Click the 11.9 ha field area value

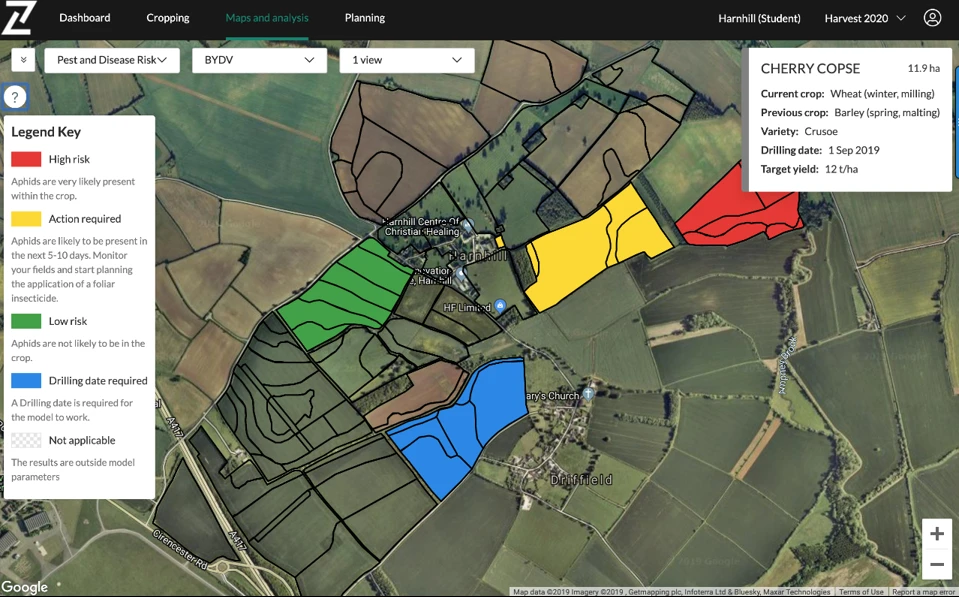pos(924,68)
